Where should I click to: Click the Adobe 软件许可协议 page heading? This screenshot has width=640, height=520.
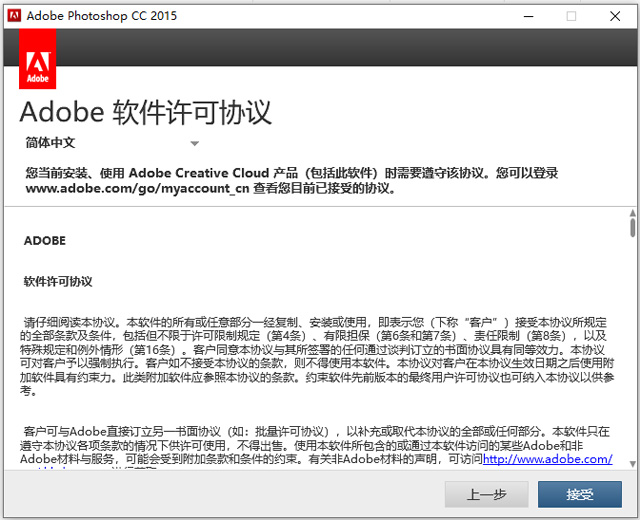tap(145, 111)
